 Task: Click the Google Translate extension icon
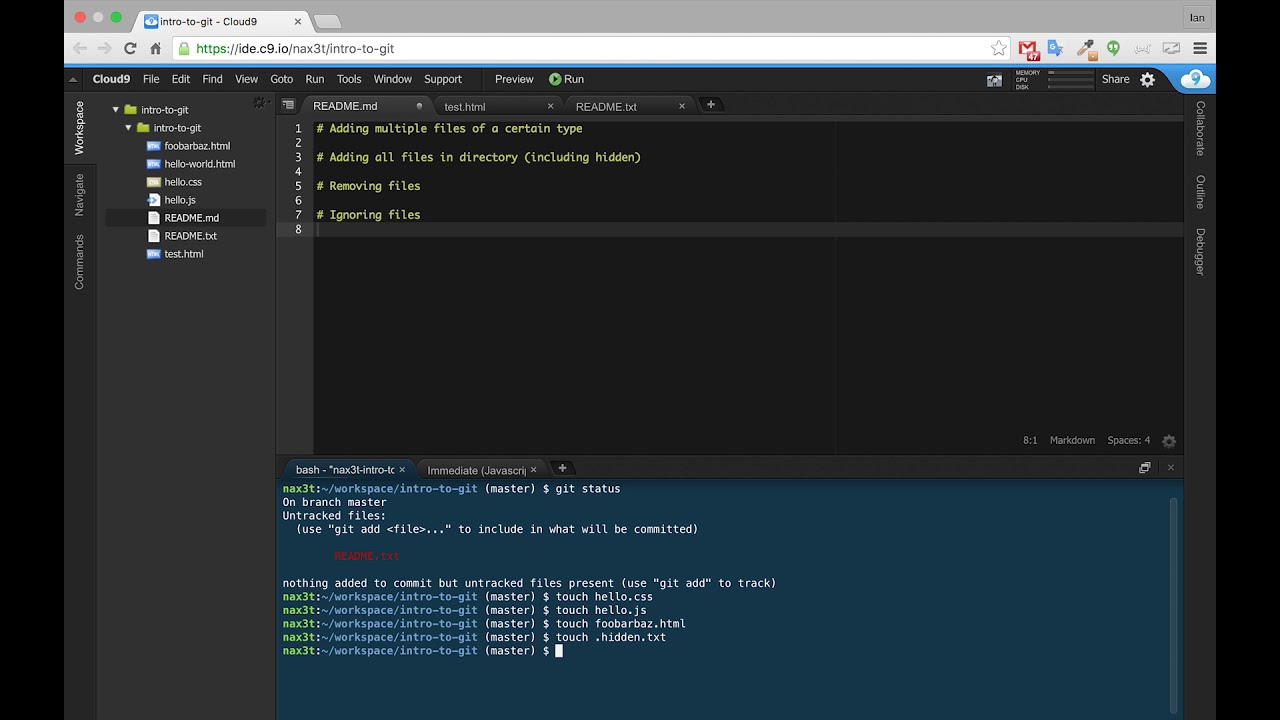tap(1055, 48)
